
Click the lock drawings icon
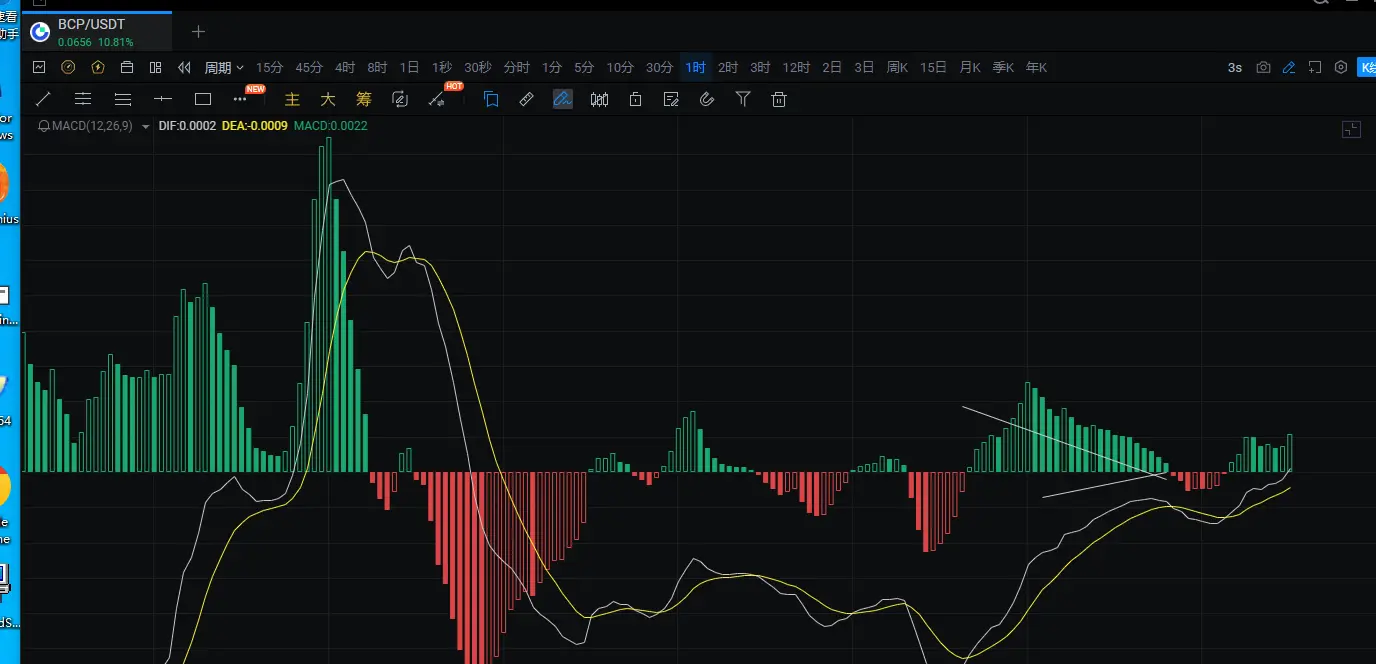pos(635,99)
